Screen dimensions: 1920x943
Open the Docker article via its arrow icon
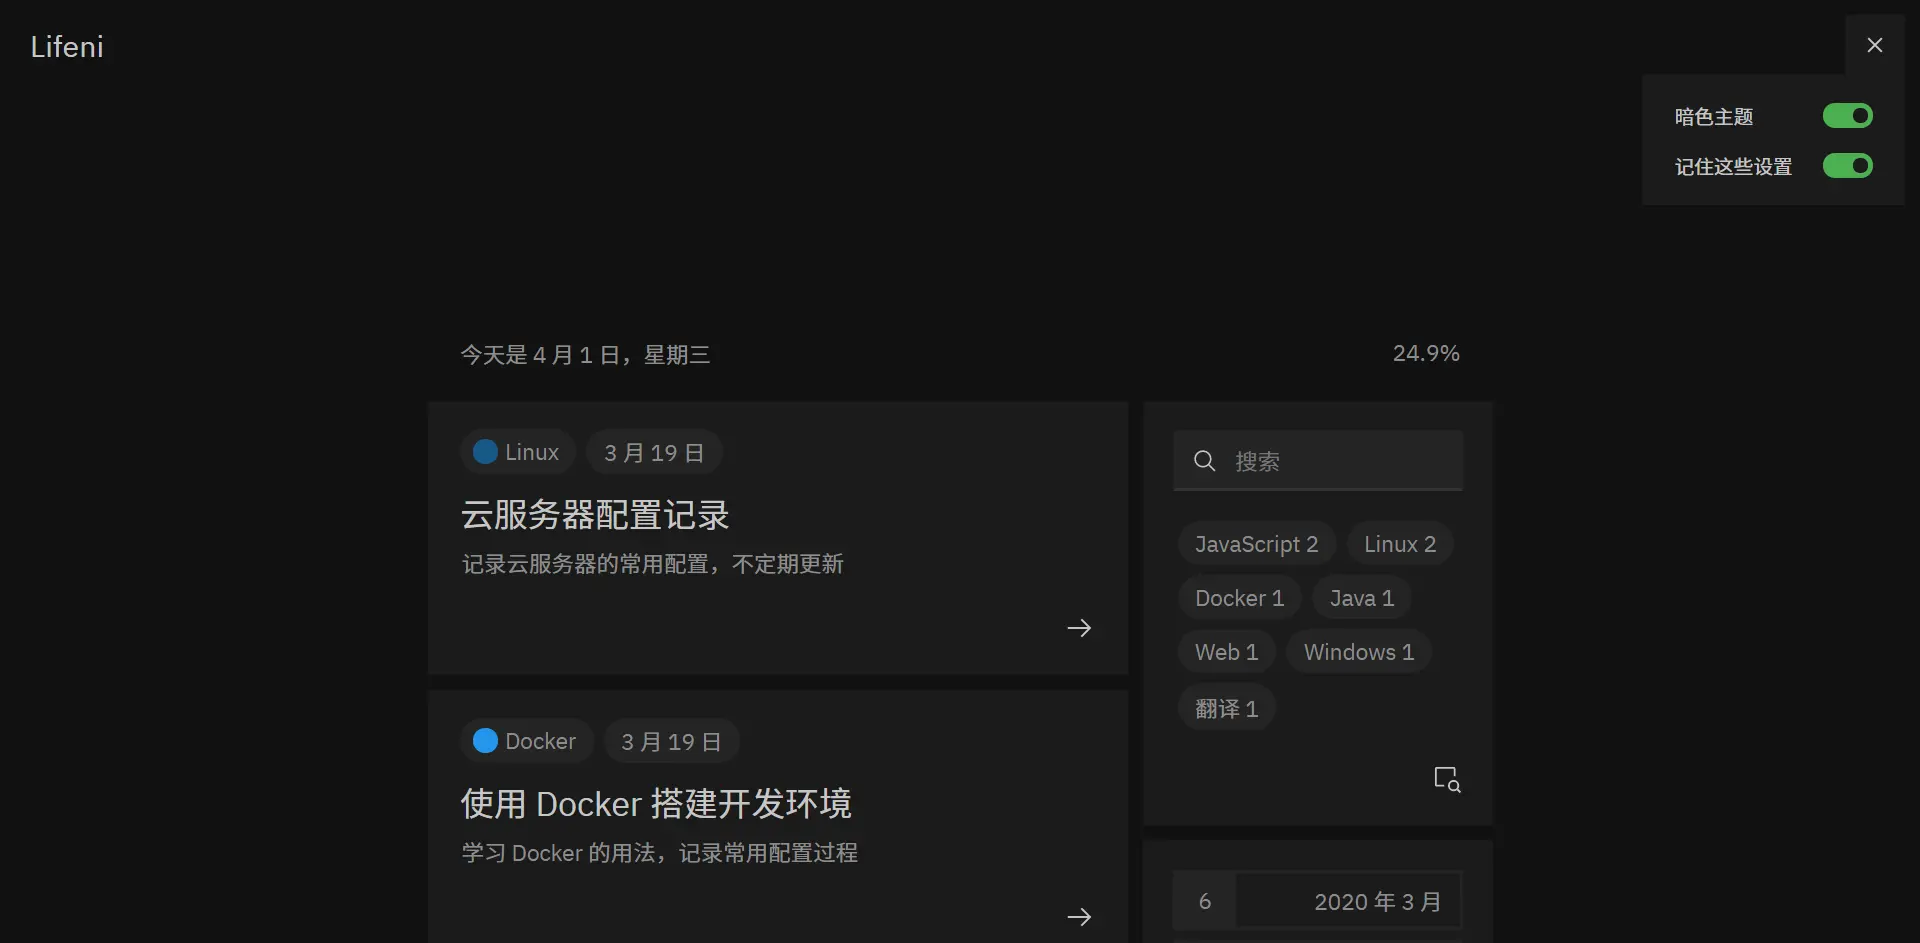pyautogui.click(x=1079, y=916)
